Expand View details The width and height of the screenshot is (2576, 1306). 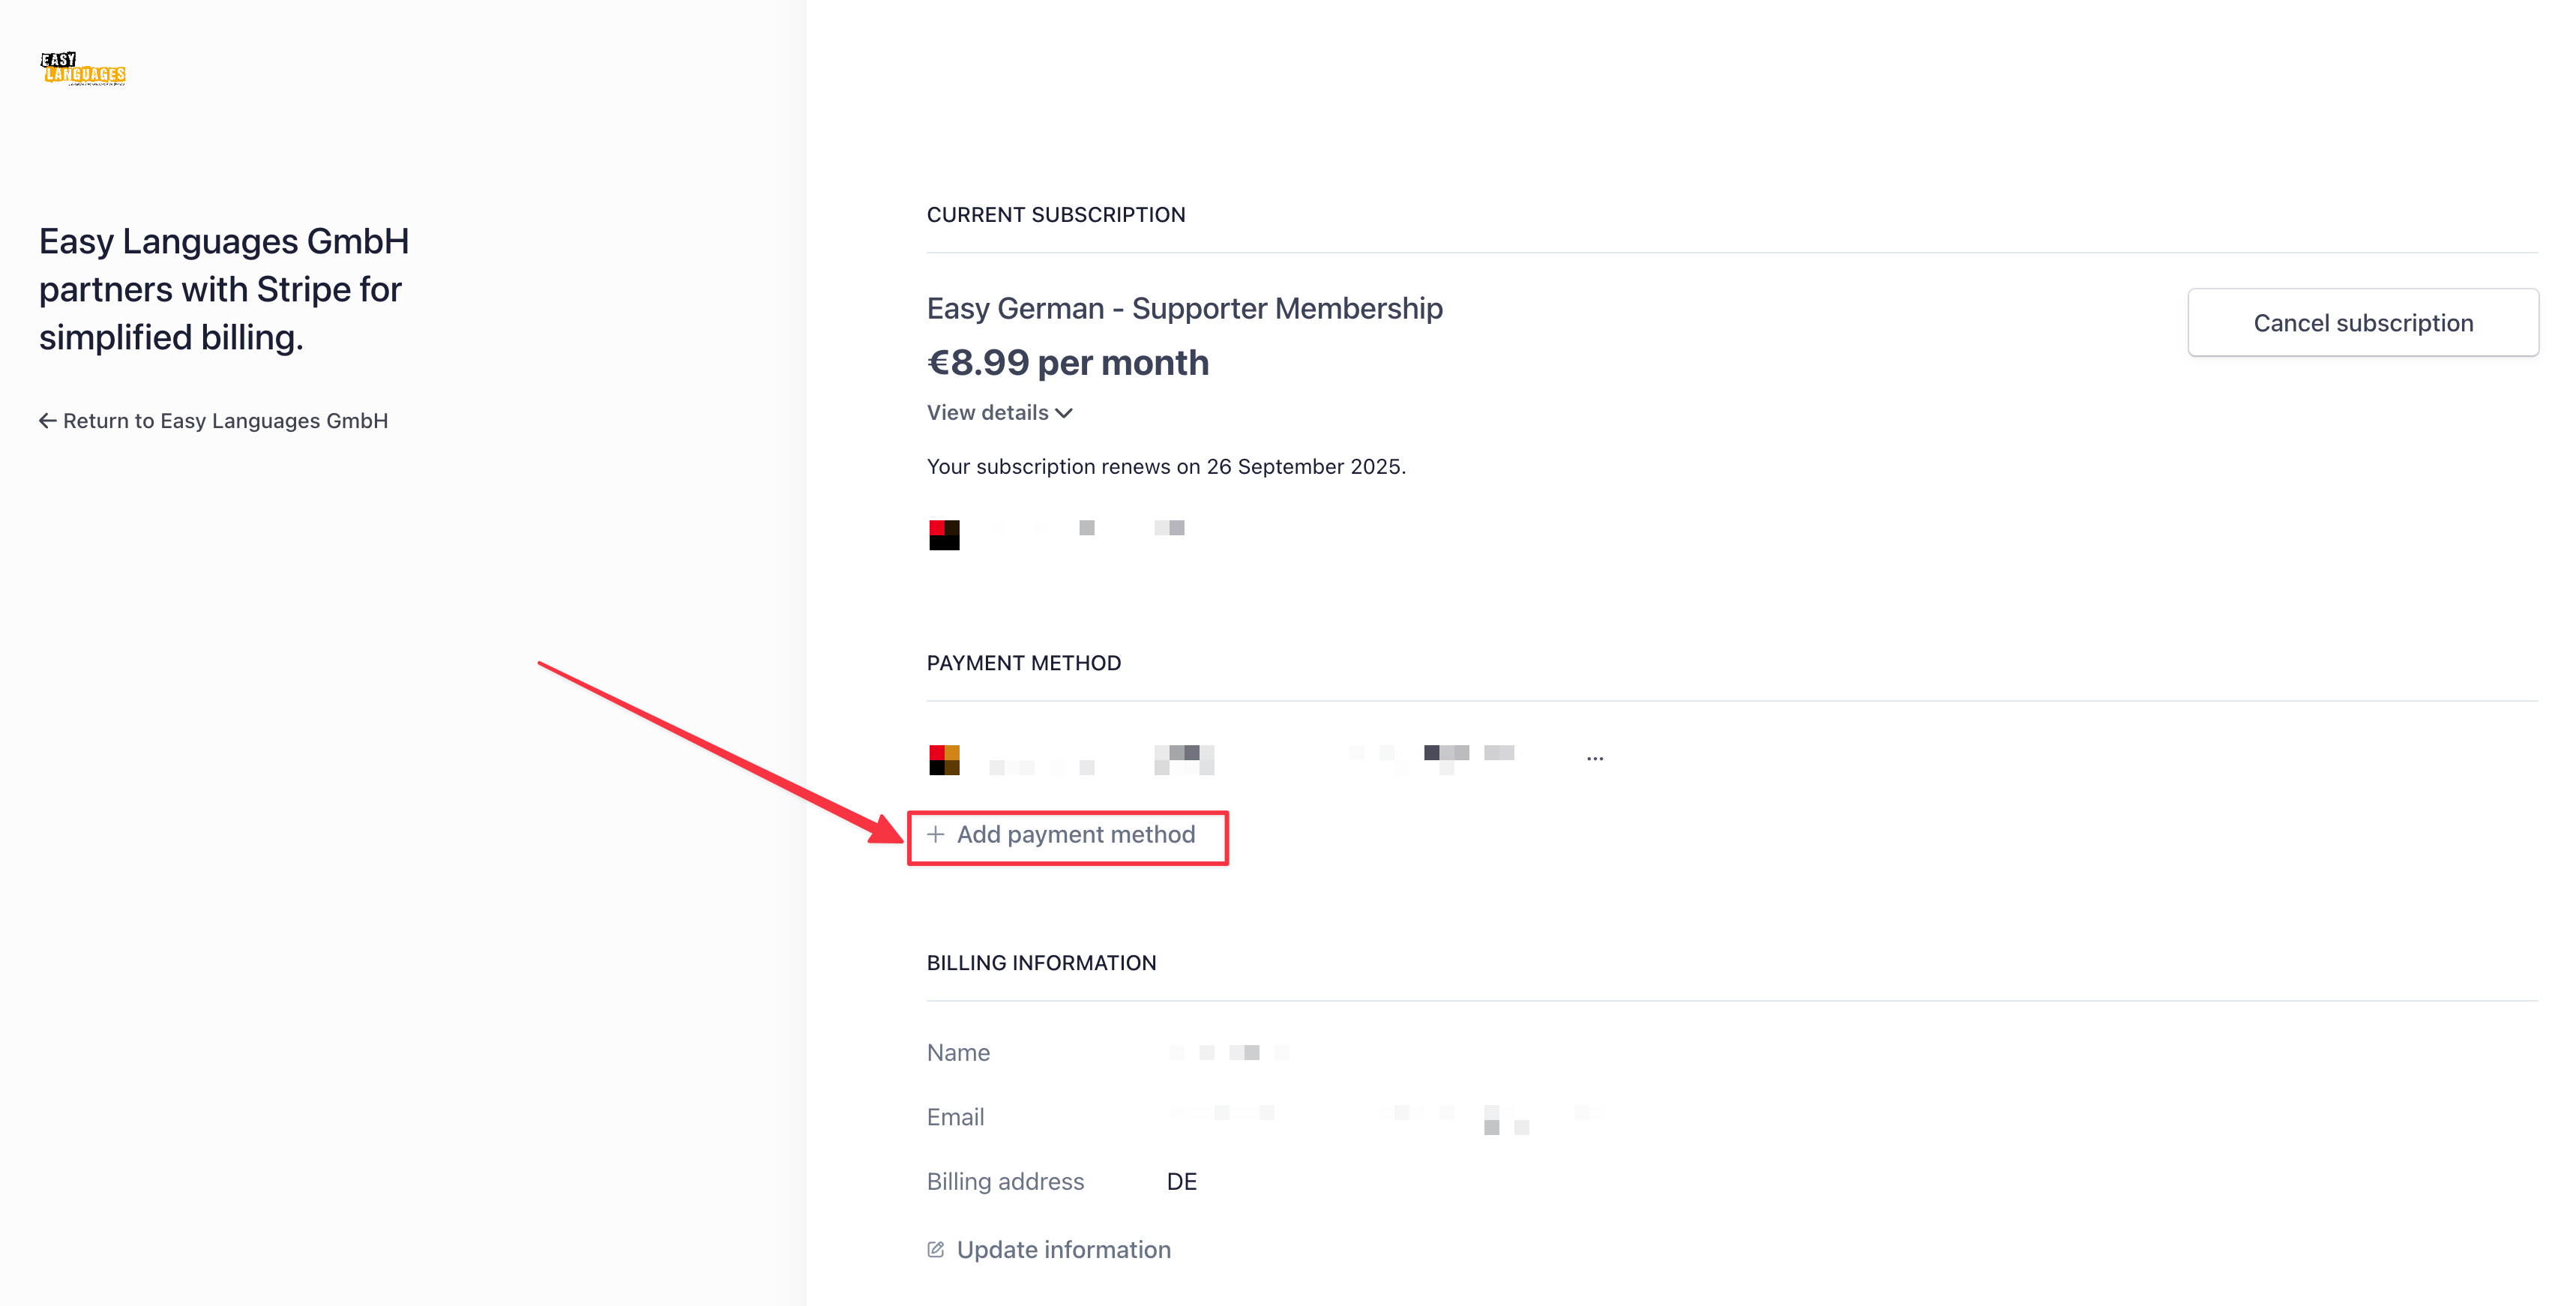pos(999,413)
